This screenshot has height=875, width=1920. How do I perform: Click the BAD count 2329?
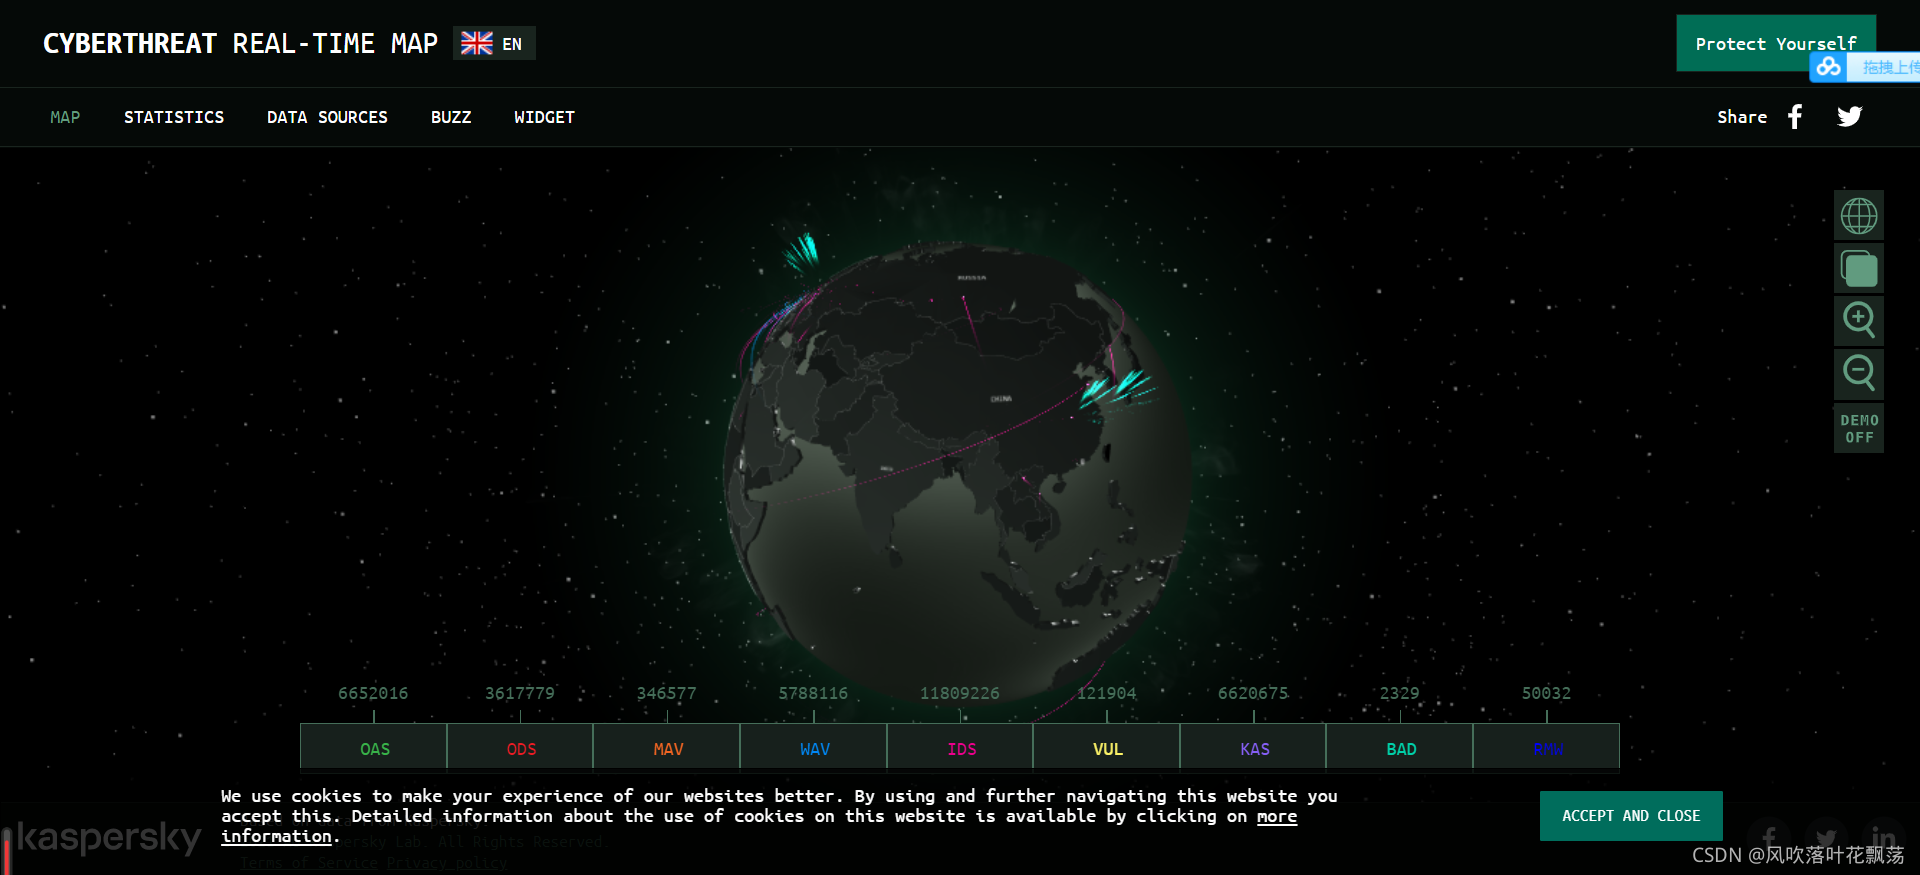point(1400,693)
